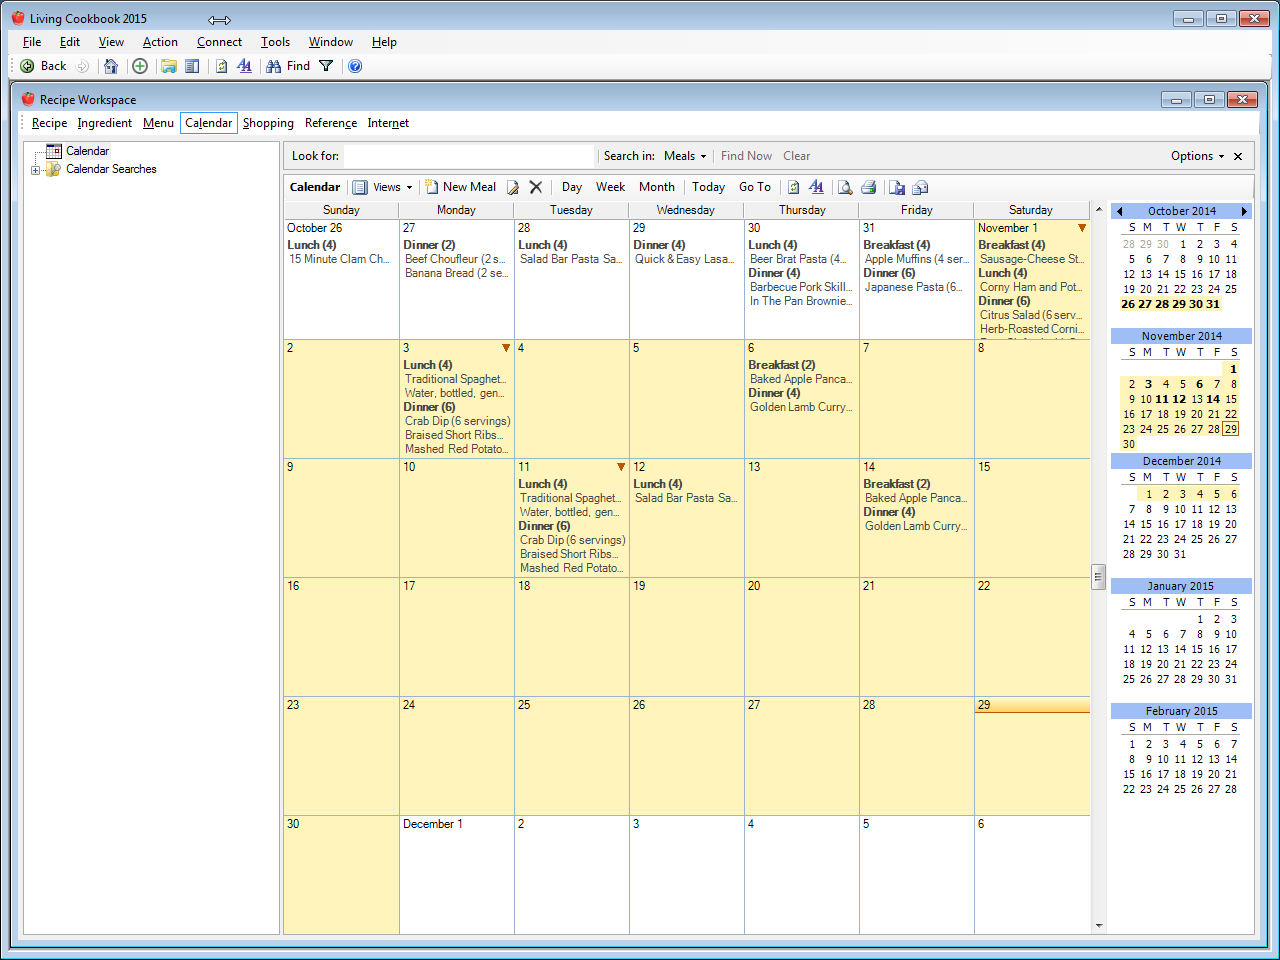The height and width of the screenshot is (960, 1280).
Task: Click the green plus add icon
Action: tap(140, 66)
